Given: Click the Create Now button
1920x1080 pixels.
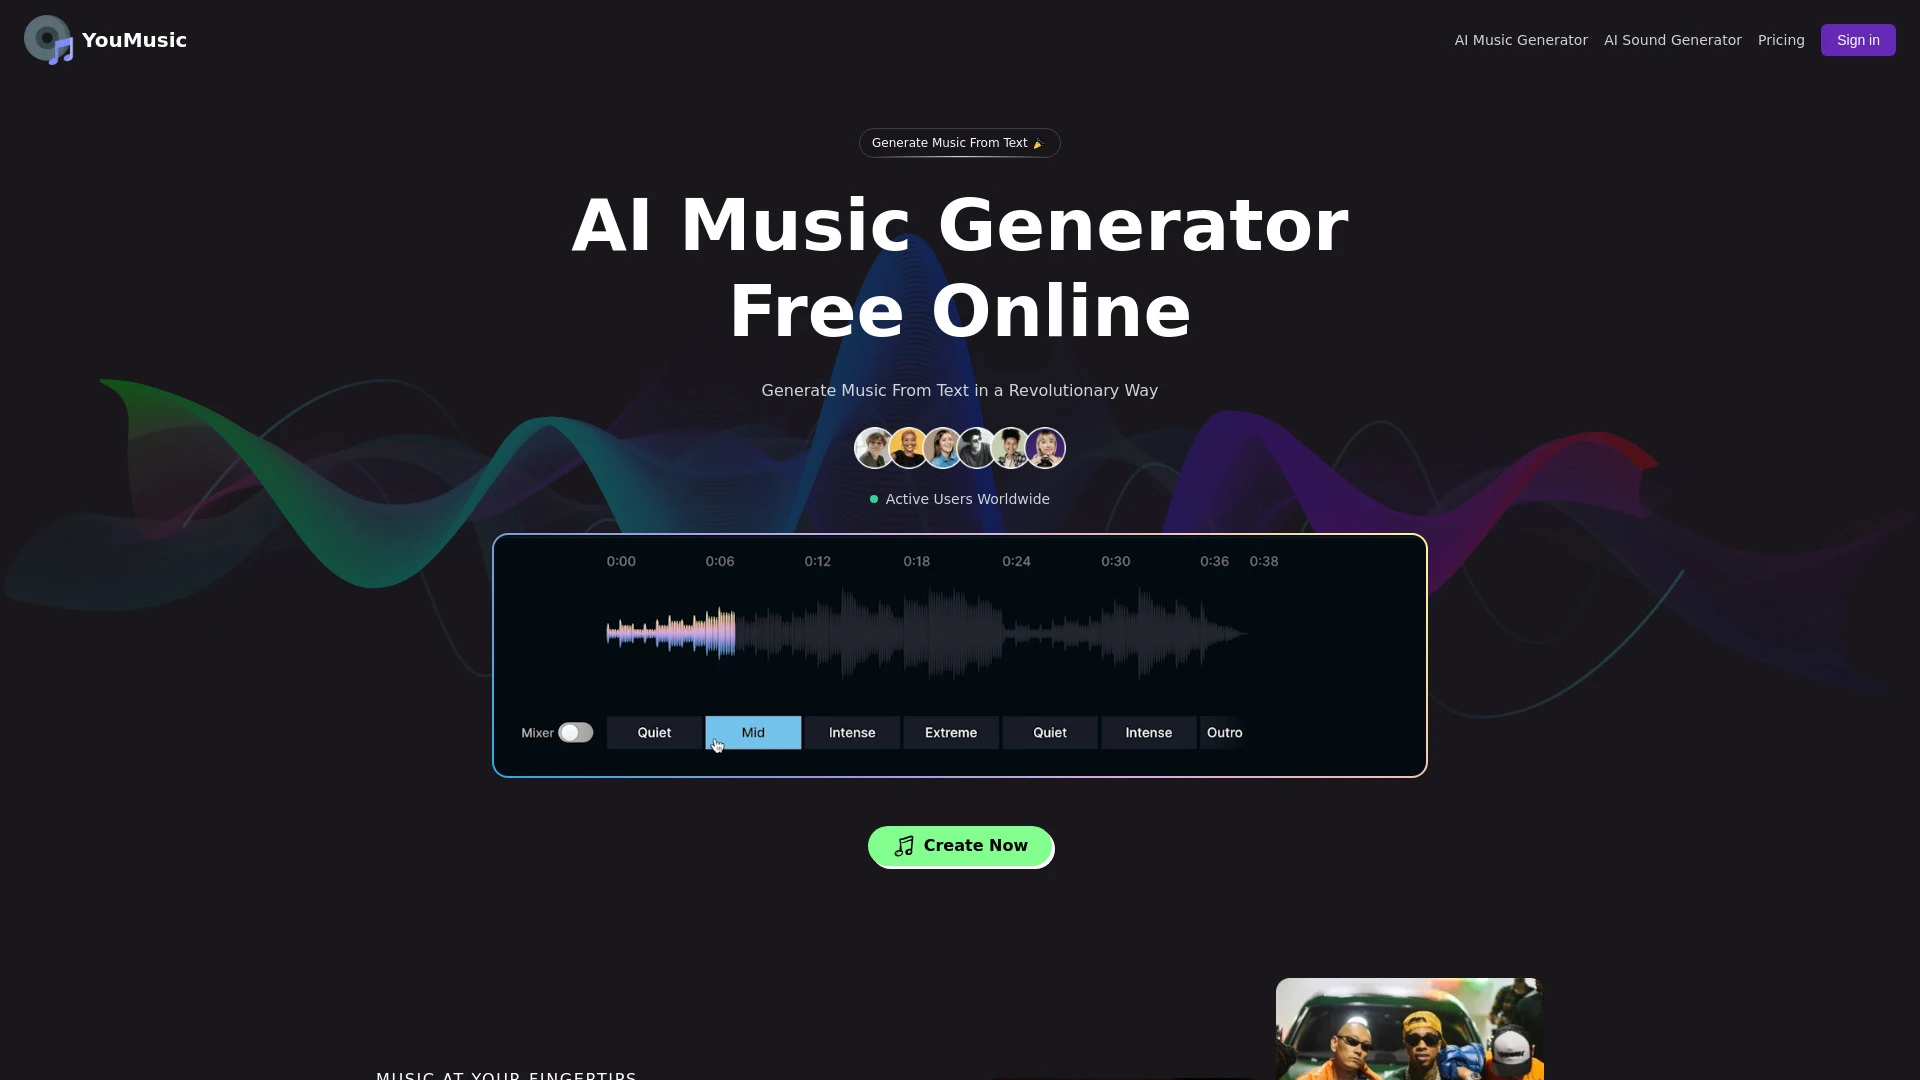Looking at the screenshot, I should [960, 845].
